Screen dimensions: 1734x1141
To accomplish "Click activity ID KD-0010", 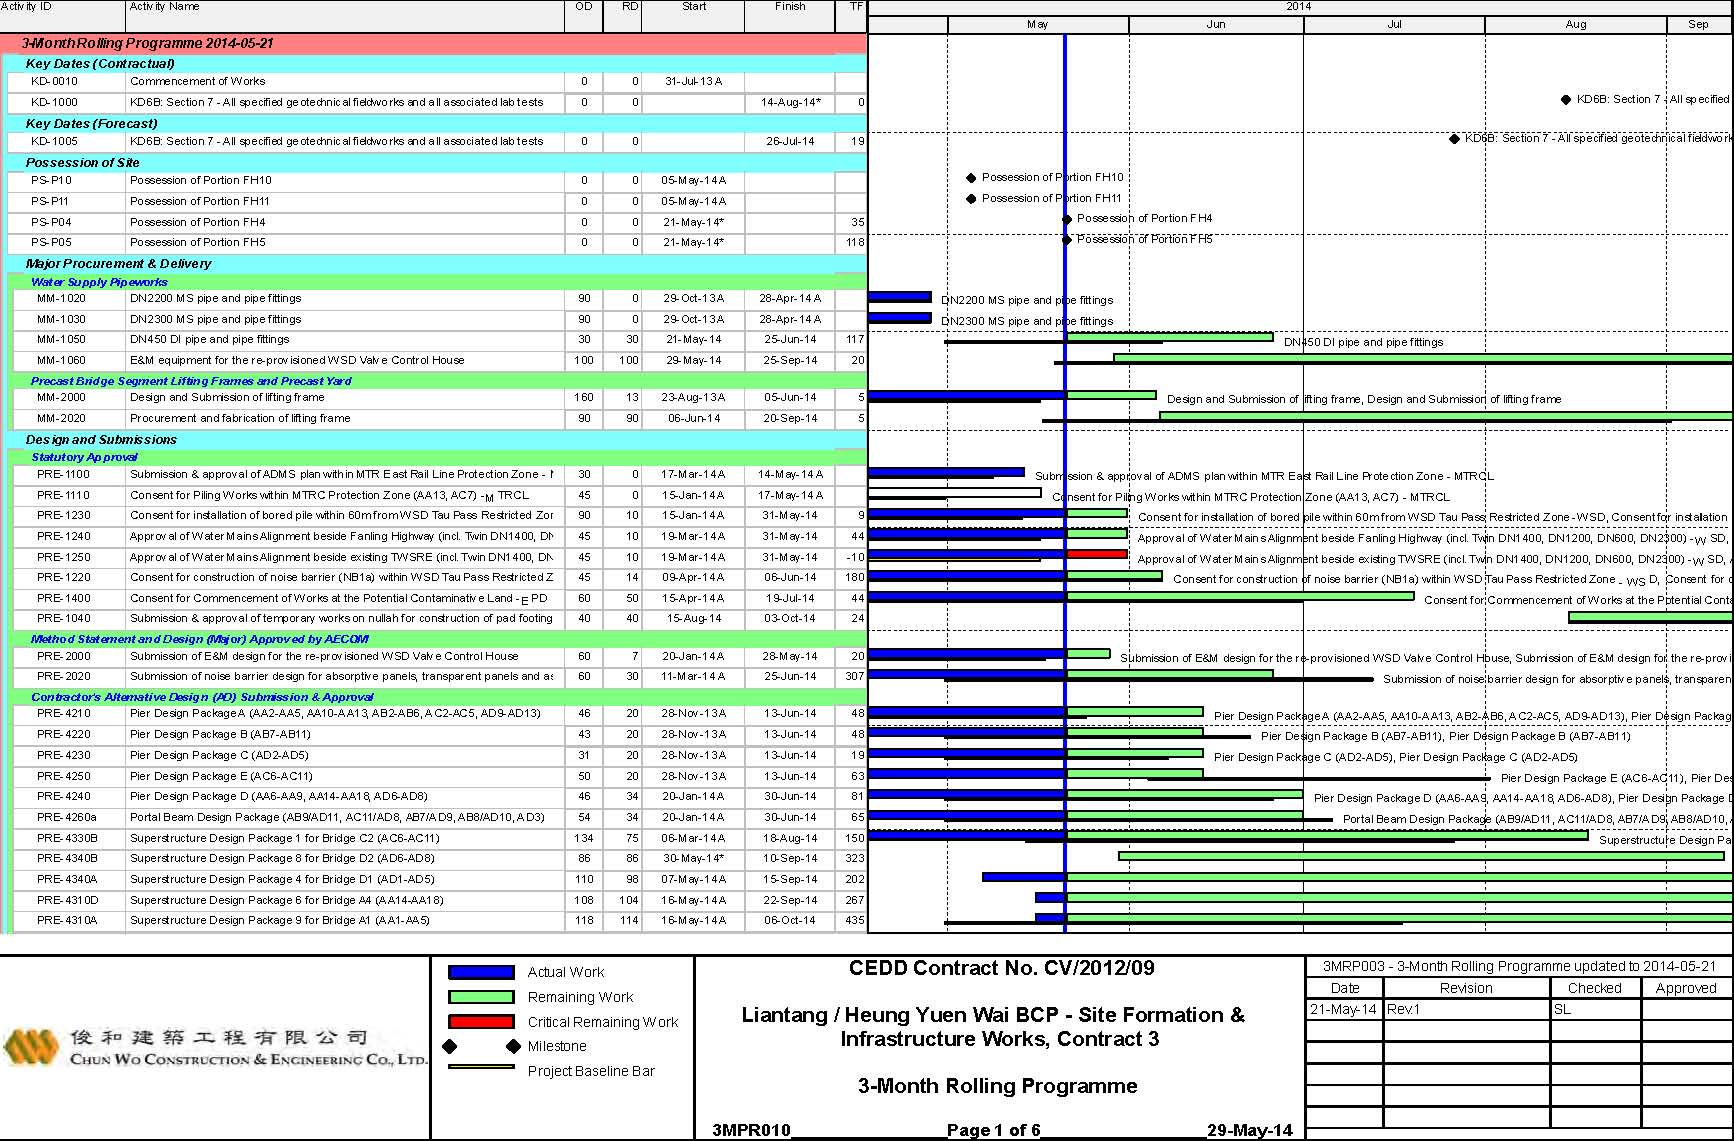I will (x=54, y=82).
